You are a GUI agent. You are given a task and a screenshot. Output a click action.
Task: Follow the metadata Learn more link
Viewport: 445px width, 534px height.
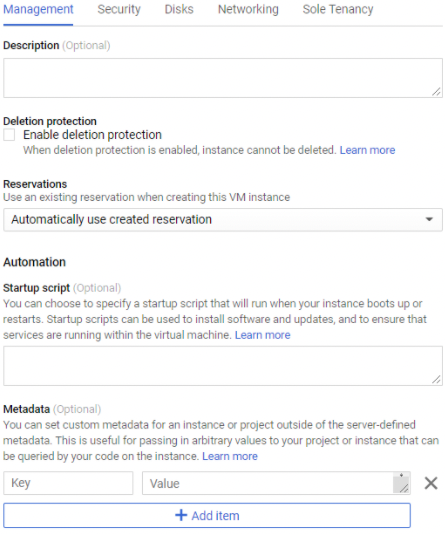[230, 456]
